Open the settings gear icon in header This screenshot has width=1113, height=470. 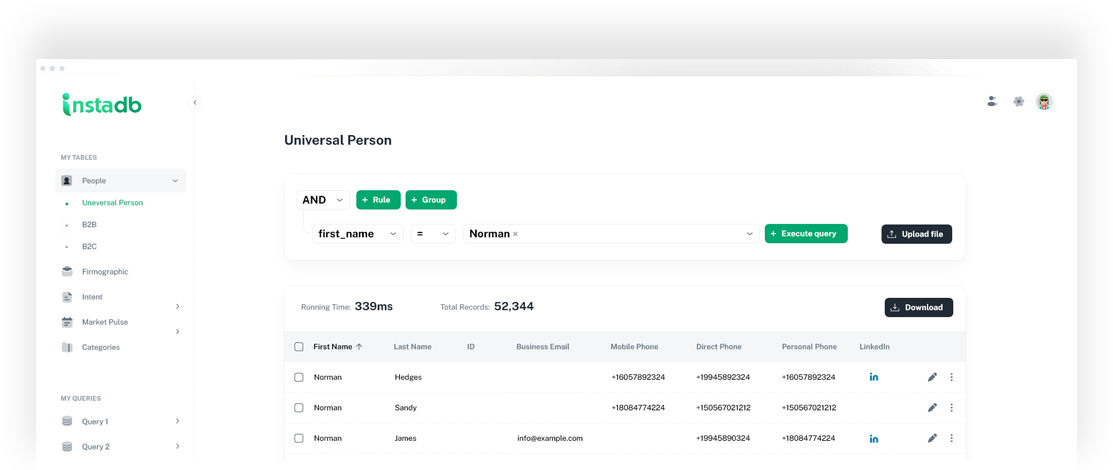pyautogui.click(x=1018, y=101)
